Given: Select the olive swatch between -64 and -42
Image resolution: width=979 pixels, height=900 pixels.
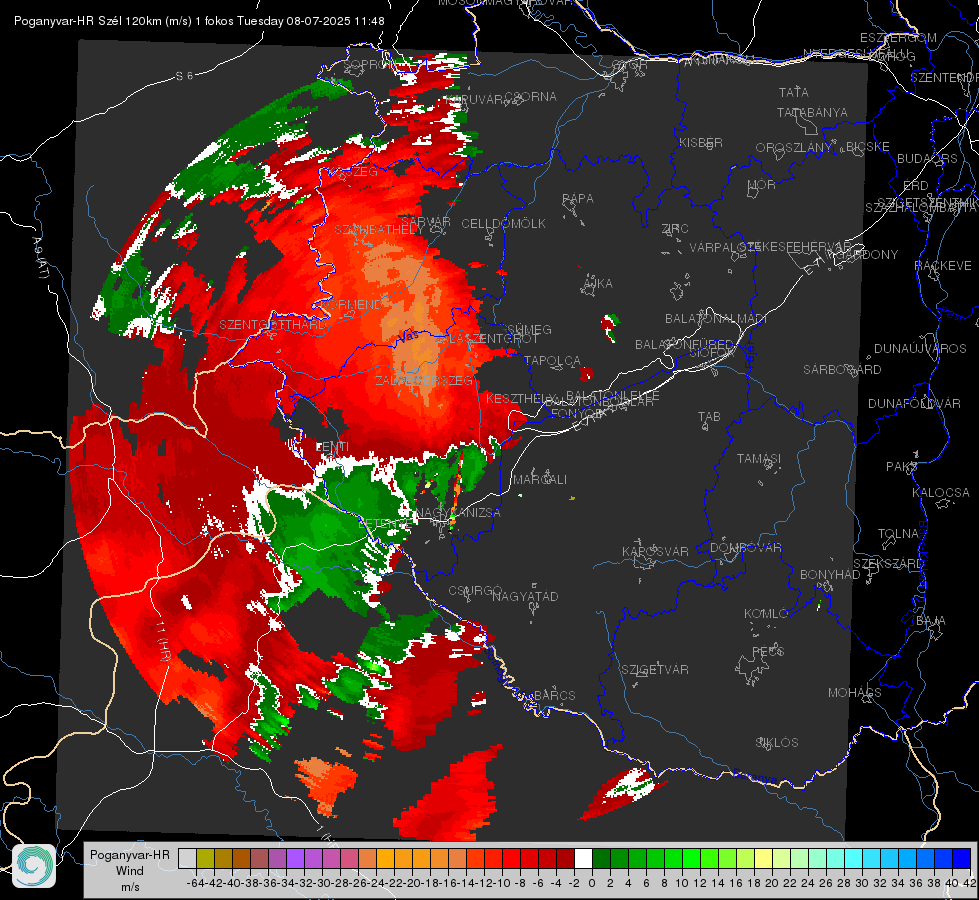Looking at the screenshot, I should click(205, 859).
